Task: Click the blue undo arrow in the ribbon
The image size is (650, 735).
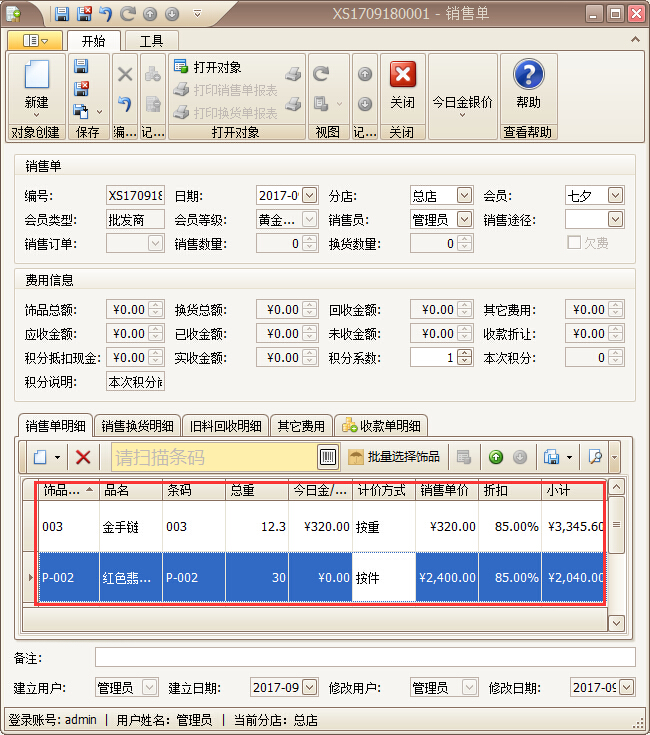Action: pyautogui.click(x=125, y=103)
